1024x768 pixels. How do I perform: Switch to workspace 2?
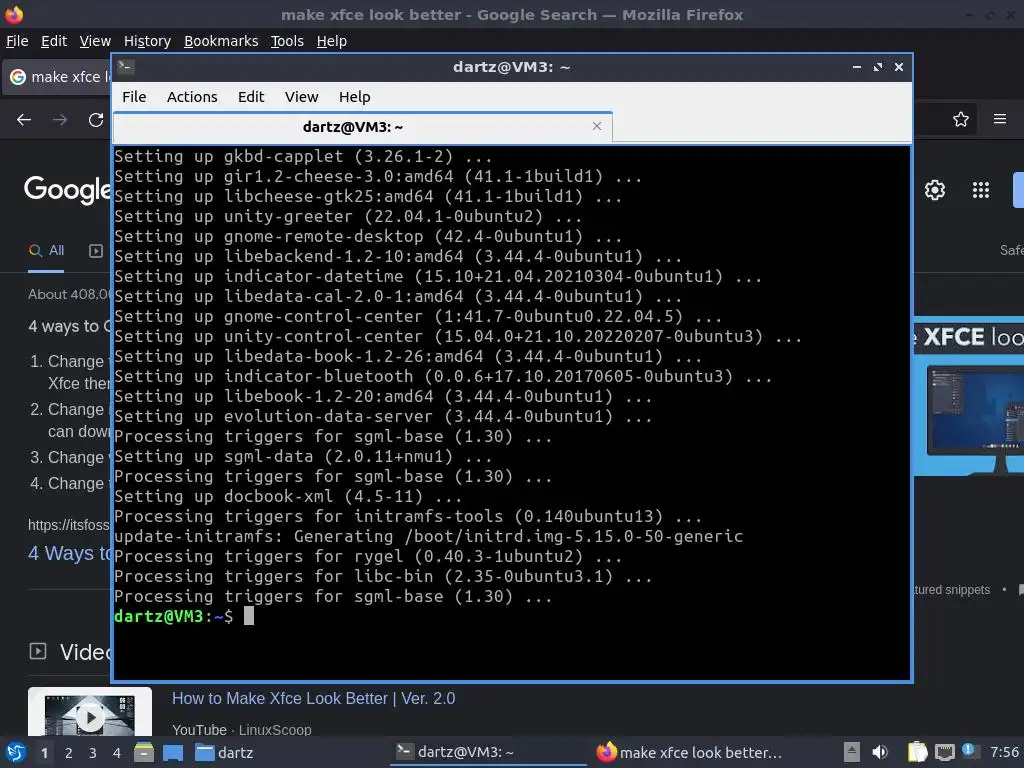coord(69,753)
